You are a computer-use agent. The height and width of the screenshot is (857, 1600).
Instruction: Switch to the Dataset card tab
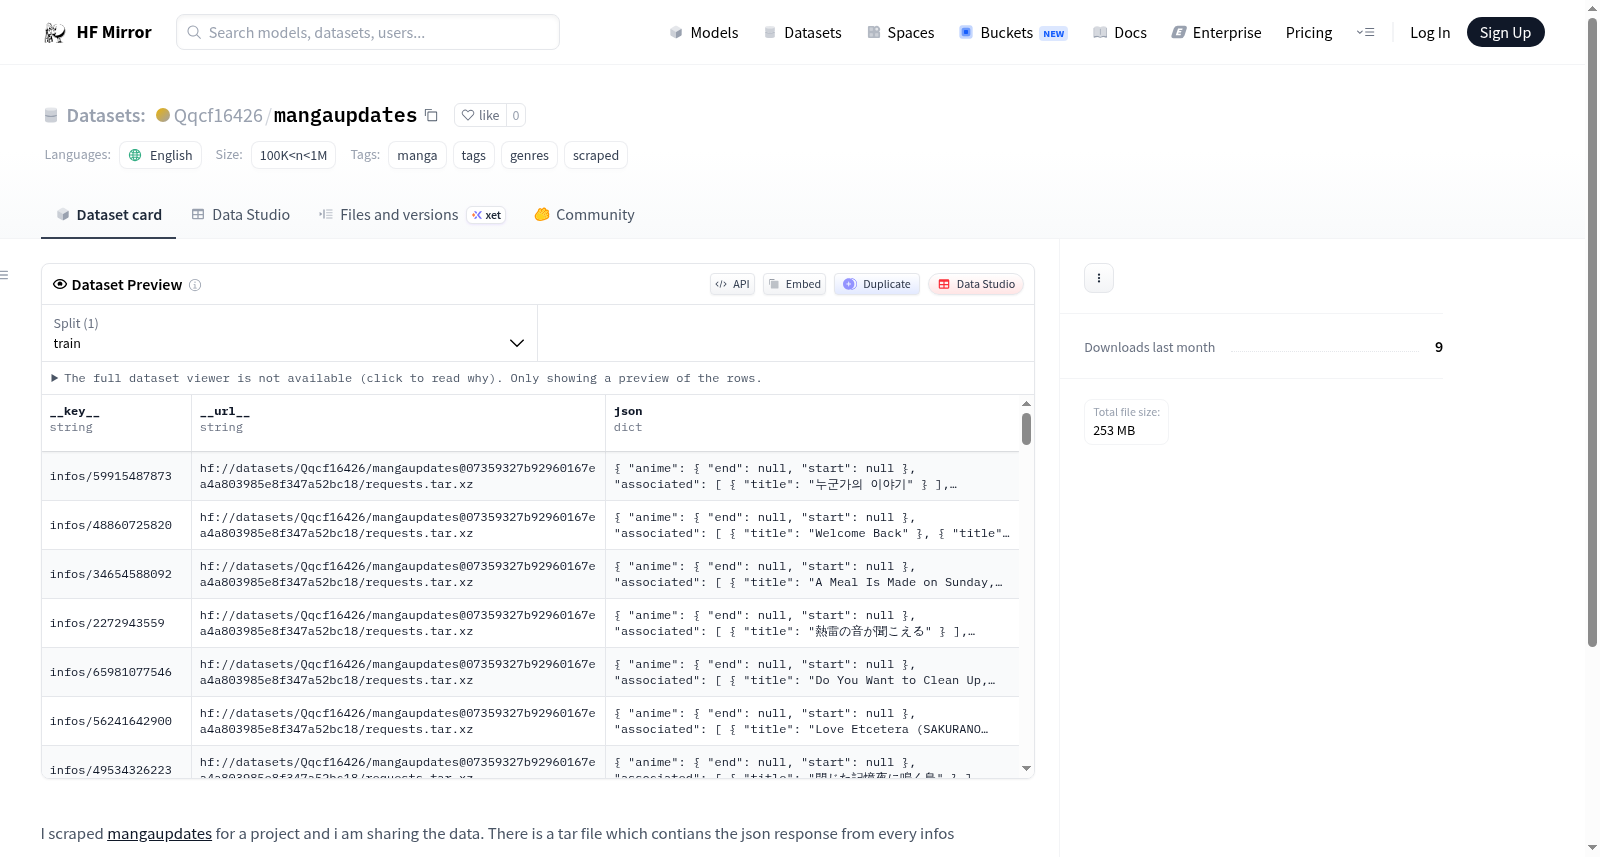108,215
